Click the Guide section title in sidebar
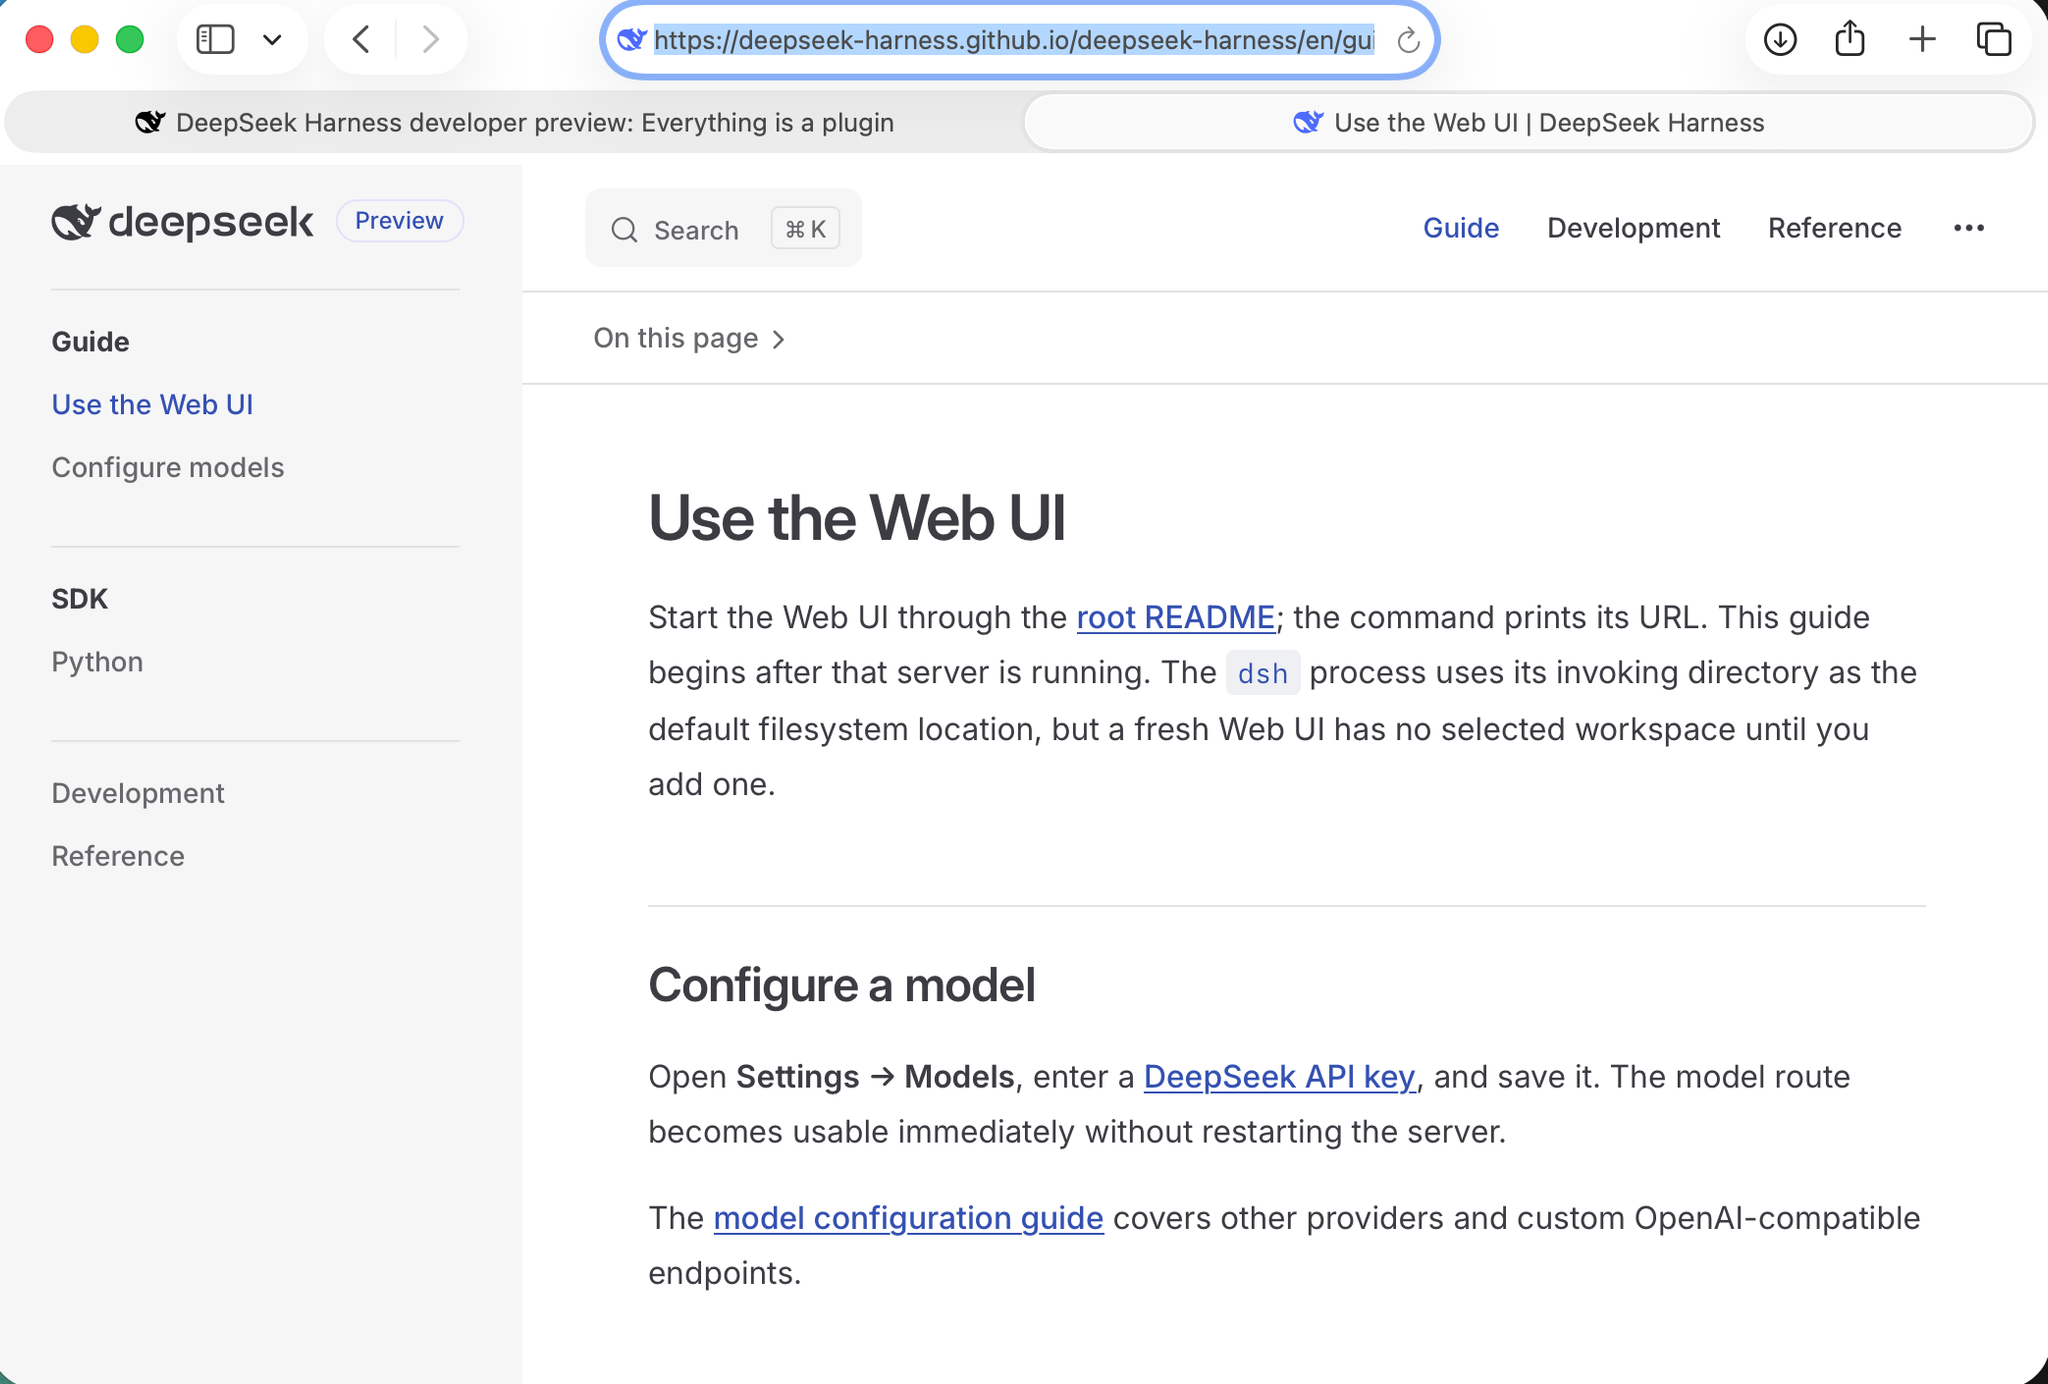The width and height of the screenshot is (2048, 1384). pos(90,342)
